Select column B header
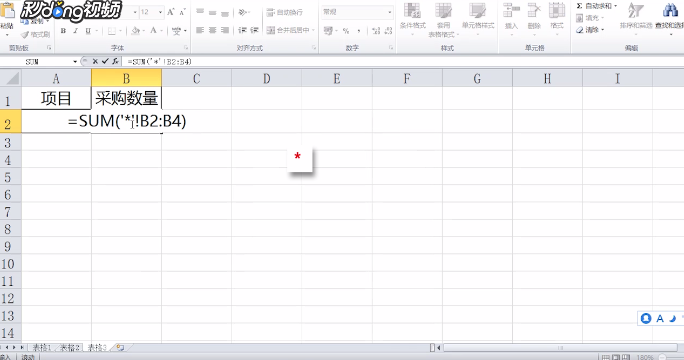This screenshot has height=360, width=684. tap(127, 79)
